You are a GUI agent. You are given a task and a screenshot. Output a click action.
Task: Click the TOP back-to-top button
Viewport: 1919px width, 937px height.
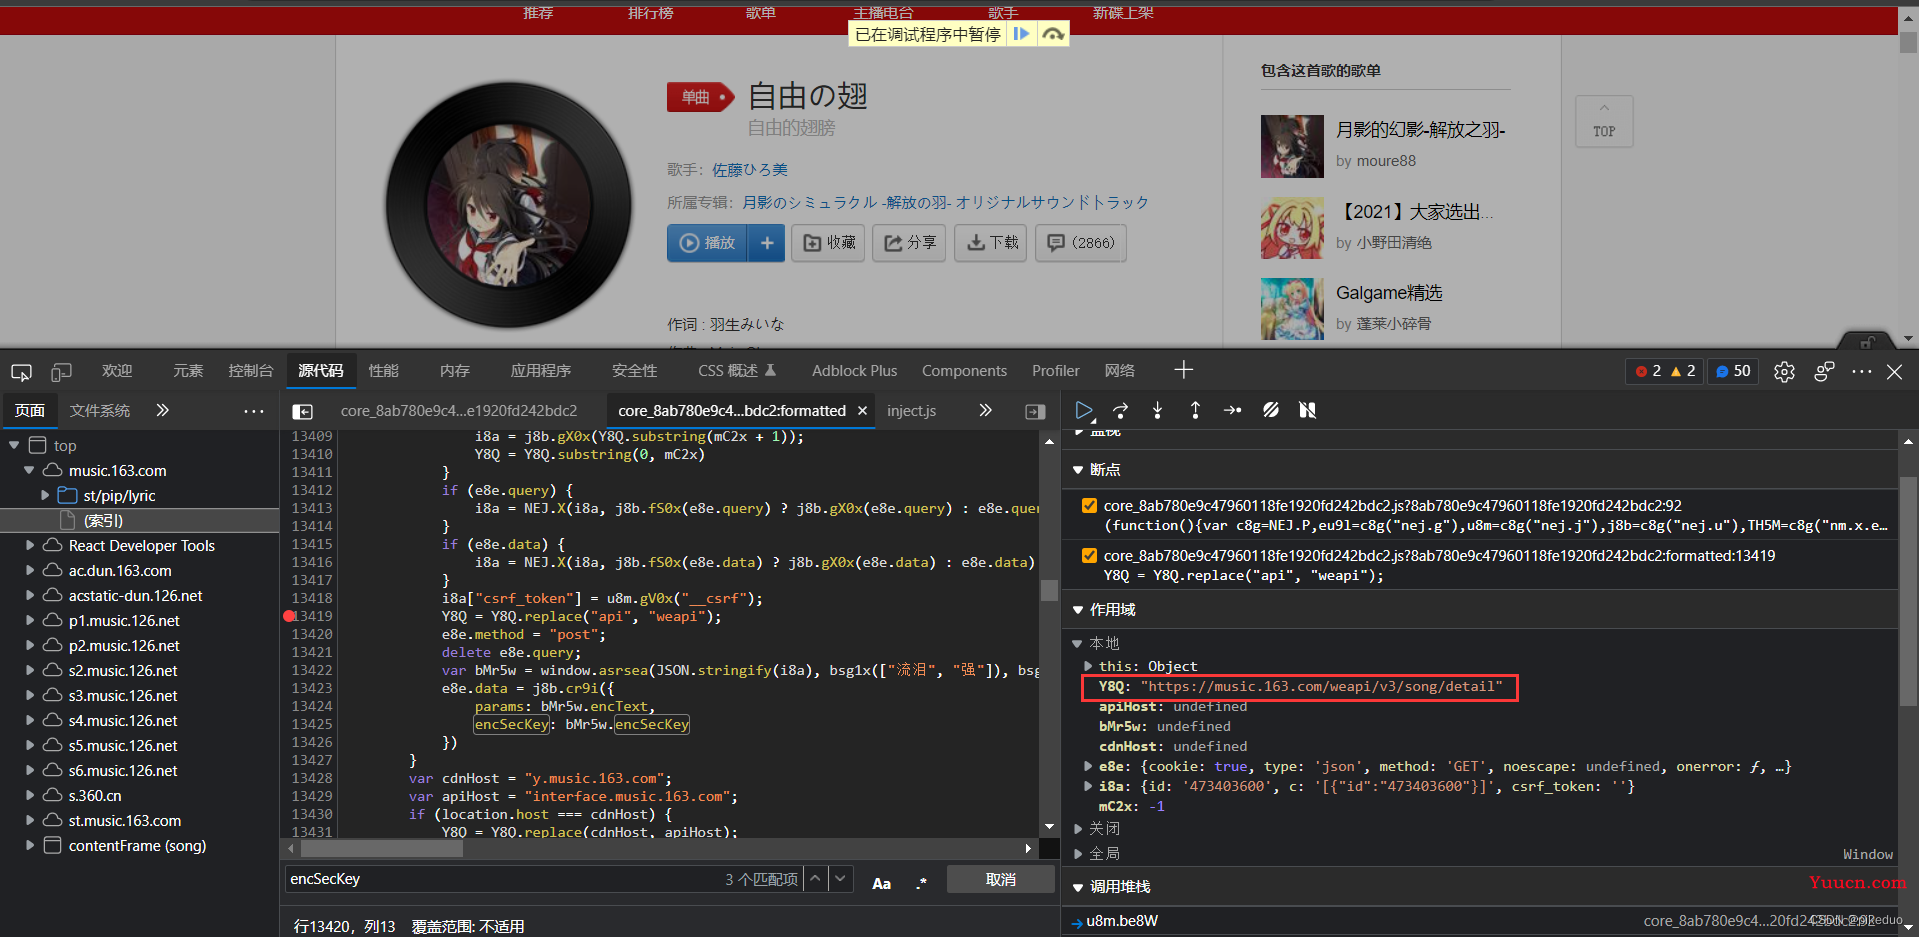click(1604, 122)
